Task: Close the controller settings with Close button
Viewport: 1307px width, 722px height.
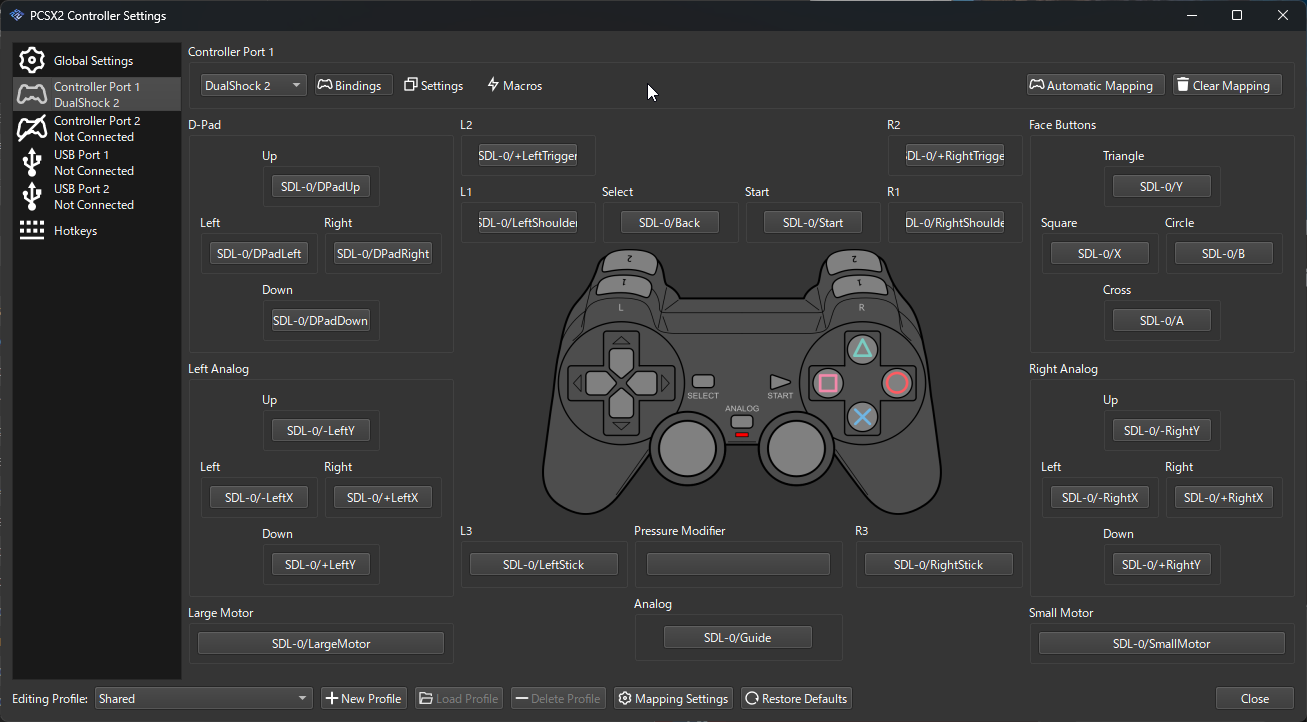Action: pyautogui.click(x=1254, y=699)
